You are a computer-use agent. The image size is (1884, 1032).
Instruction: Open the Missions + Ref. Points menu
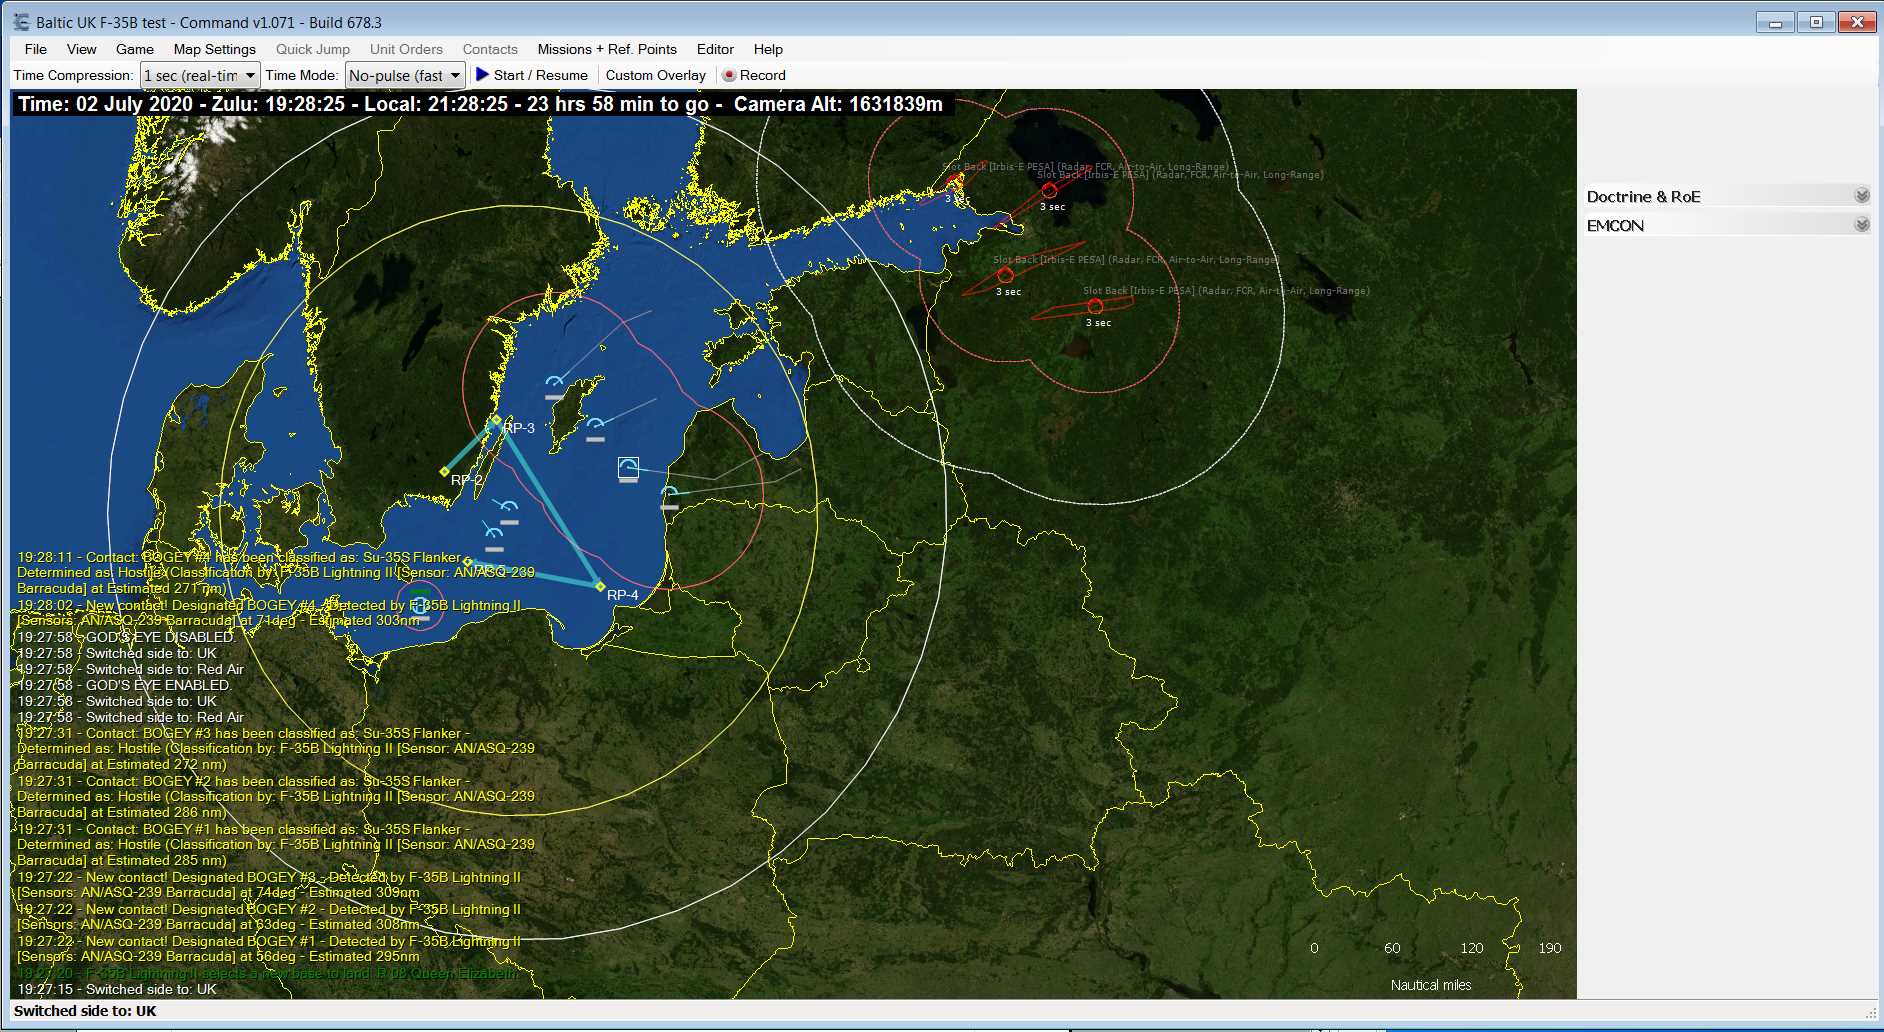point(607,49)
